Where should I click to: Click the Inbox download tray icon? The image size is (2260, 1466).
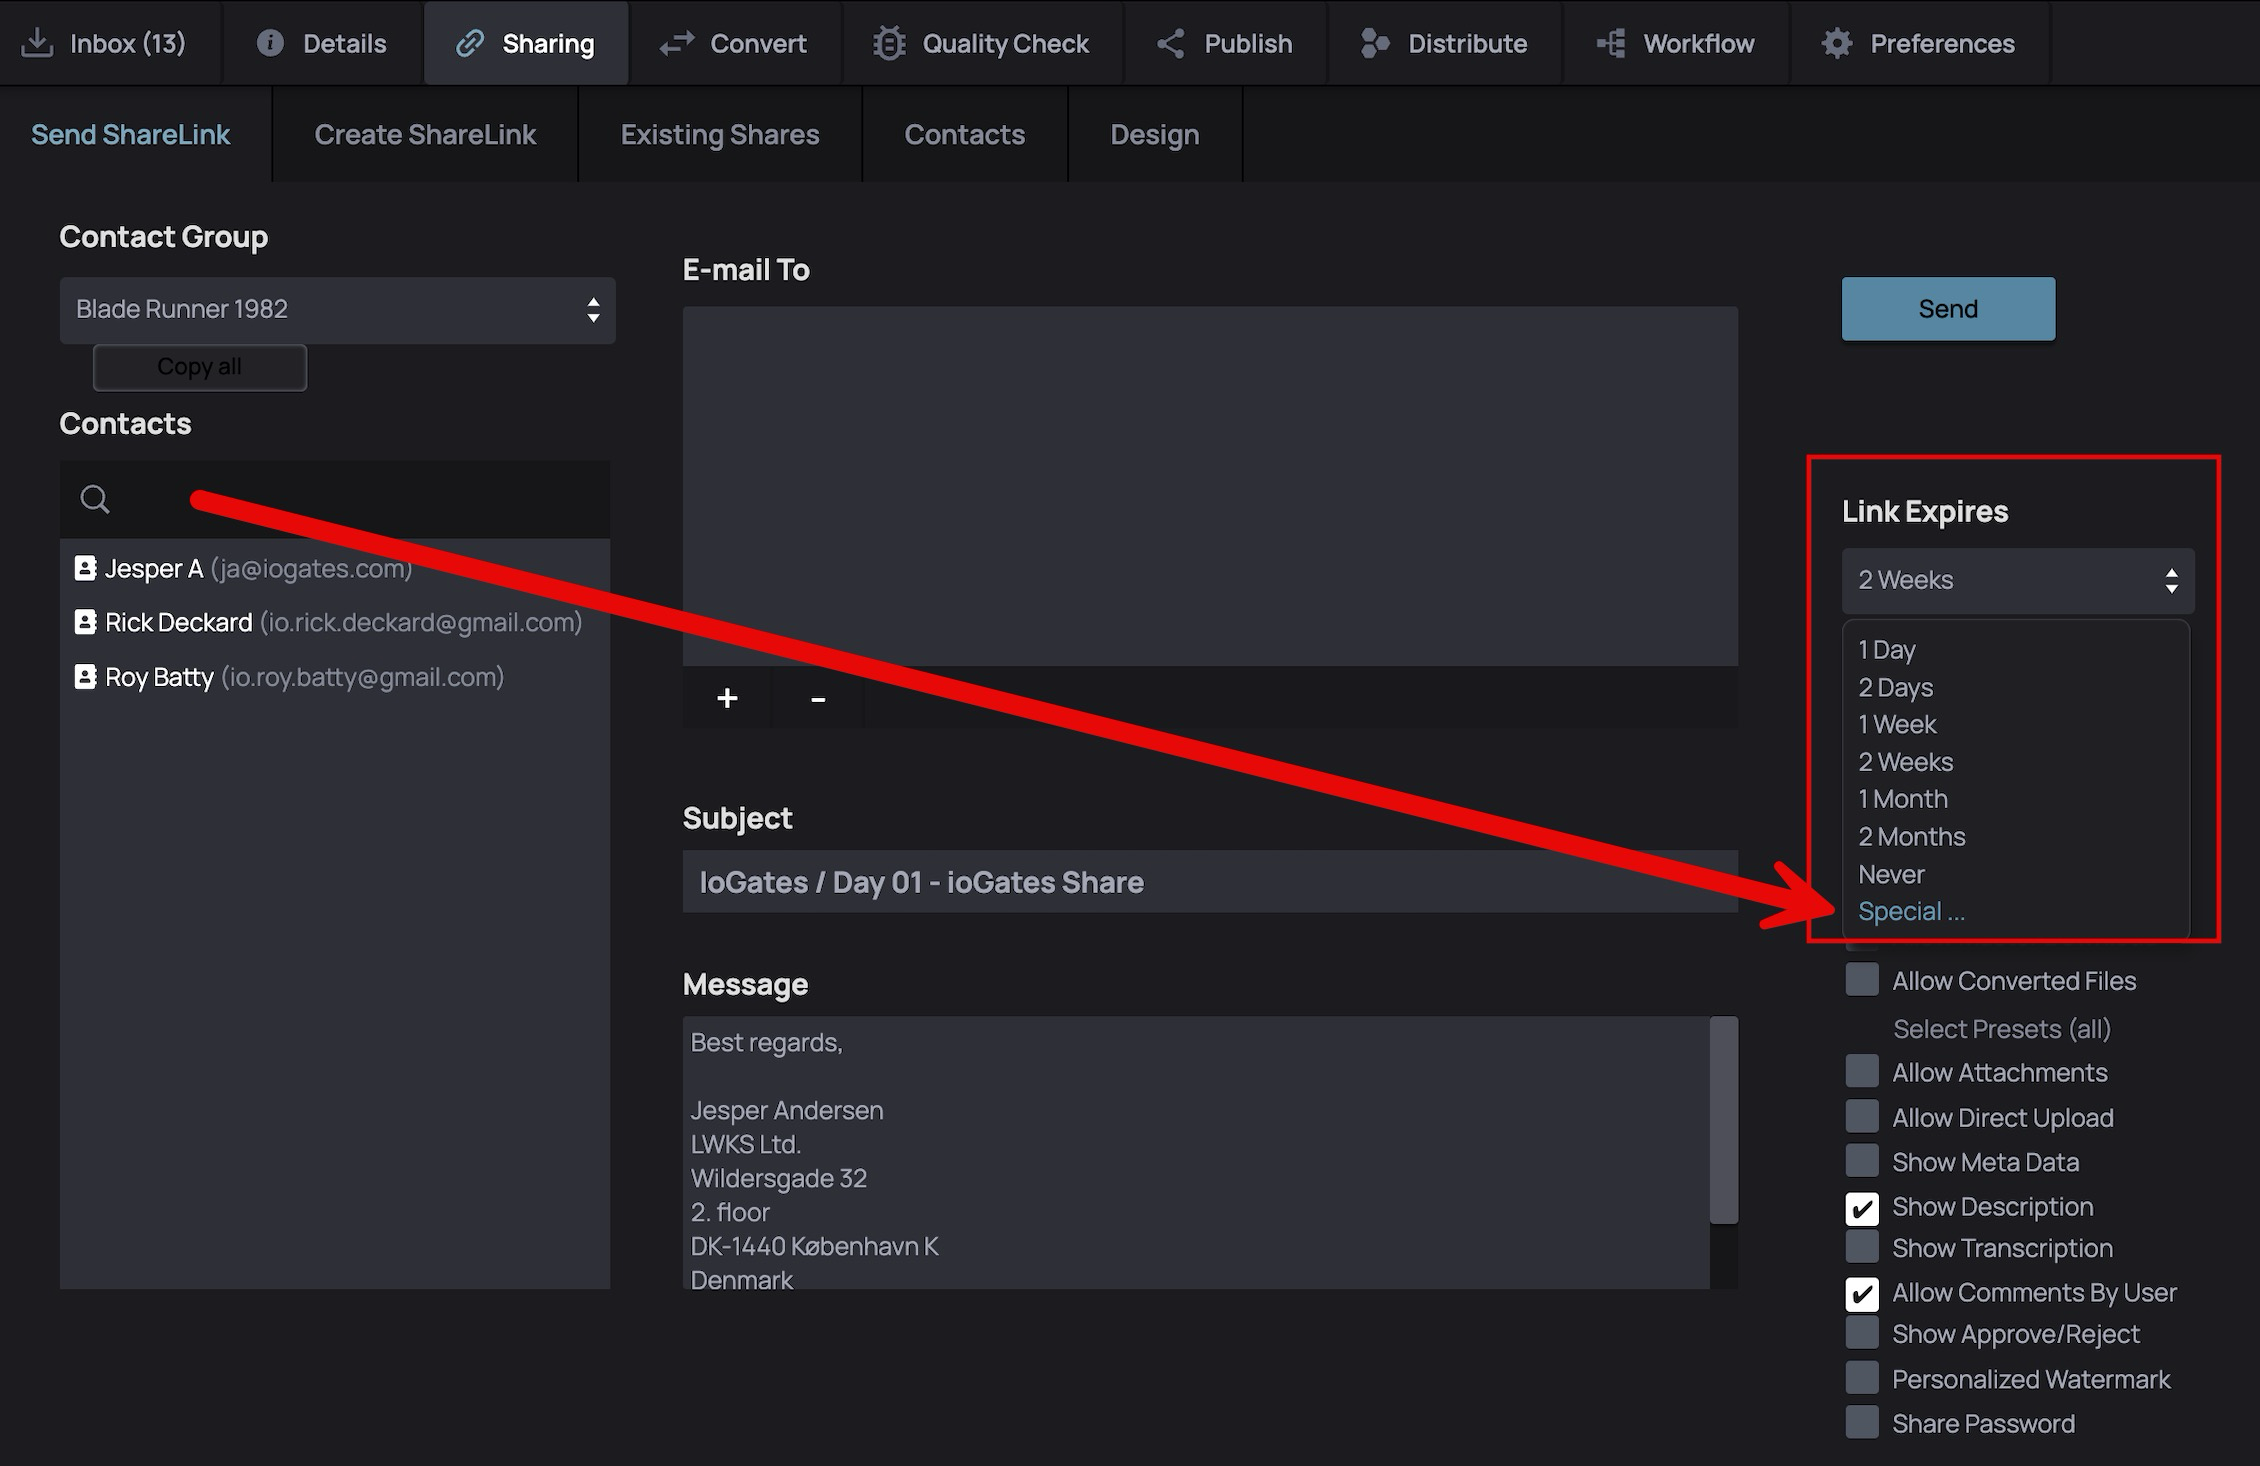37,43
